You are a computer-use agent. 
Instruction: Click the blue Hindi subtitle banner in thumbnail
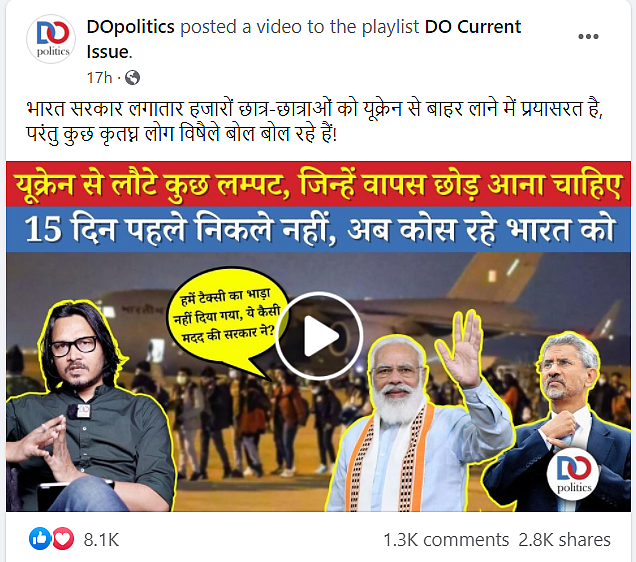(x=318, y=230)
